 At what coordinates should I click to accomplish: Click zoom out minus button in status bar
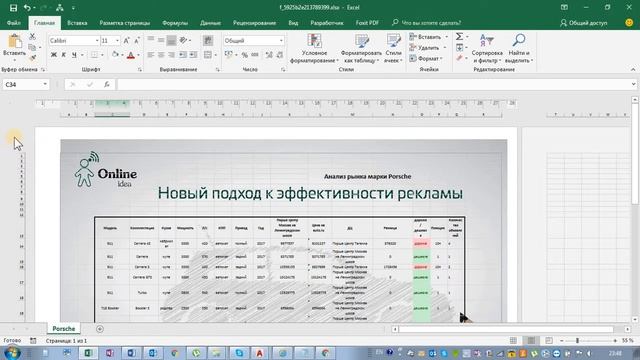pyautogui.click(x=562, y=340)
